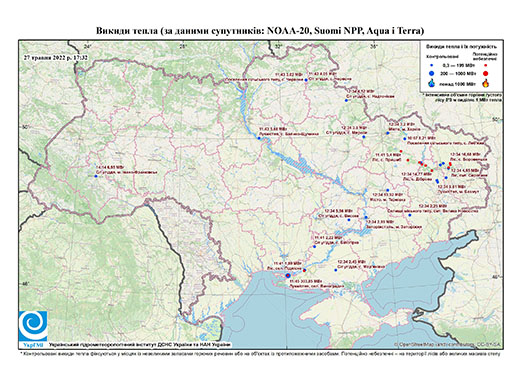Click small blue 0.3–199 MW legend dot
Screen dimensions: 520x368
click(x=432, y=66)
